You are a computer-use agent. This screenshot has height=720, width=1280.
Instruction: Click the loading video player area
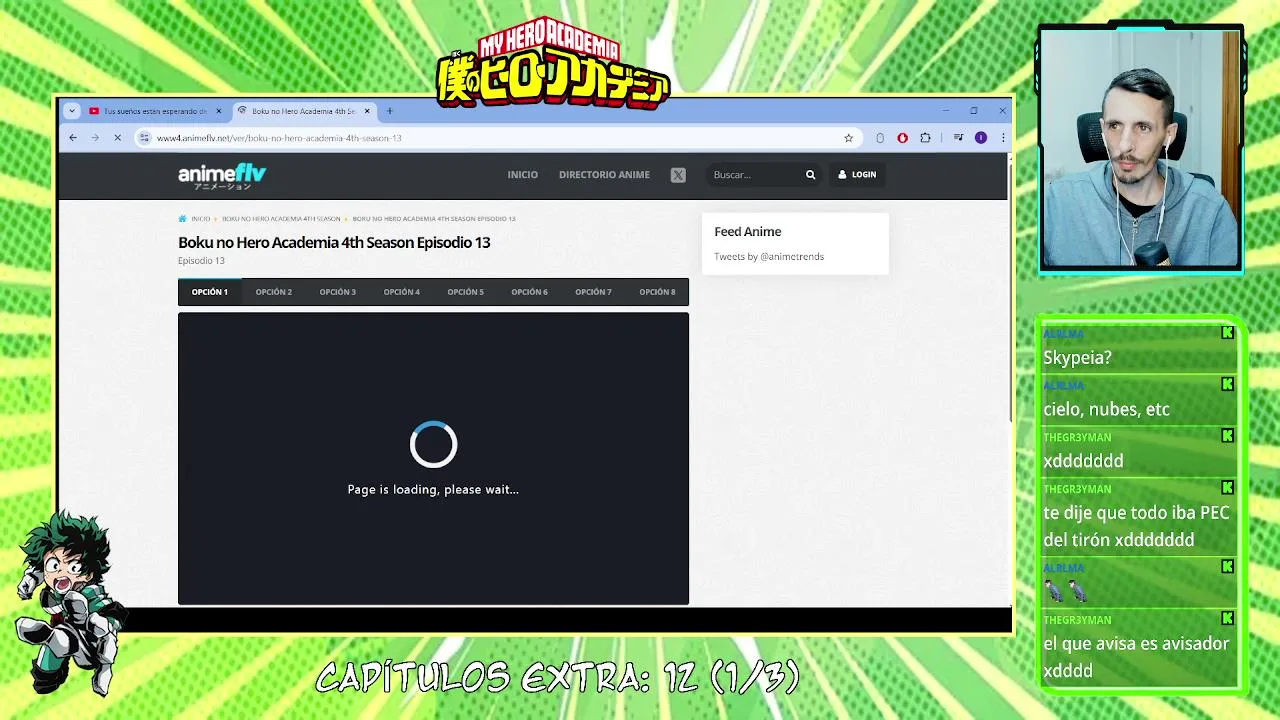click(433, 459)
